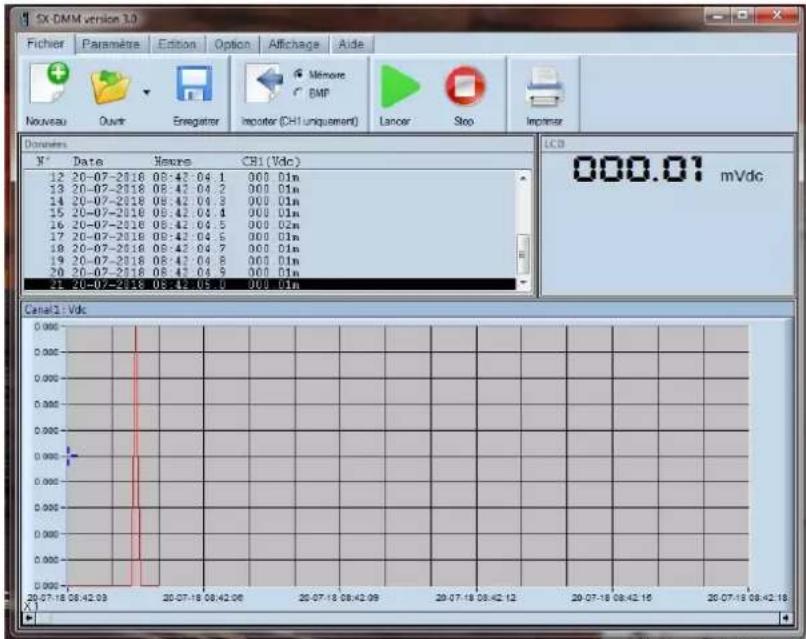The image size is (806, 639).
Task: Click the mVdc unit label on the LCD
Action: click(x=741, y=176)
